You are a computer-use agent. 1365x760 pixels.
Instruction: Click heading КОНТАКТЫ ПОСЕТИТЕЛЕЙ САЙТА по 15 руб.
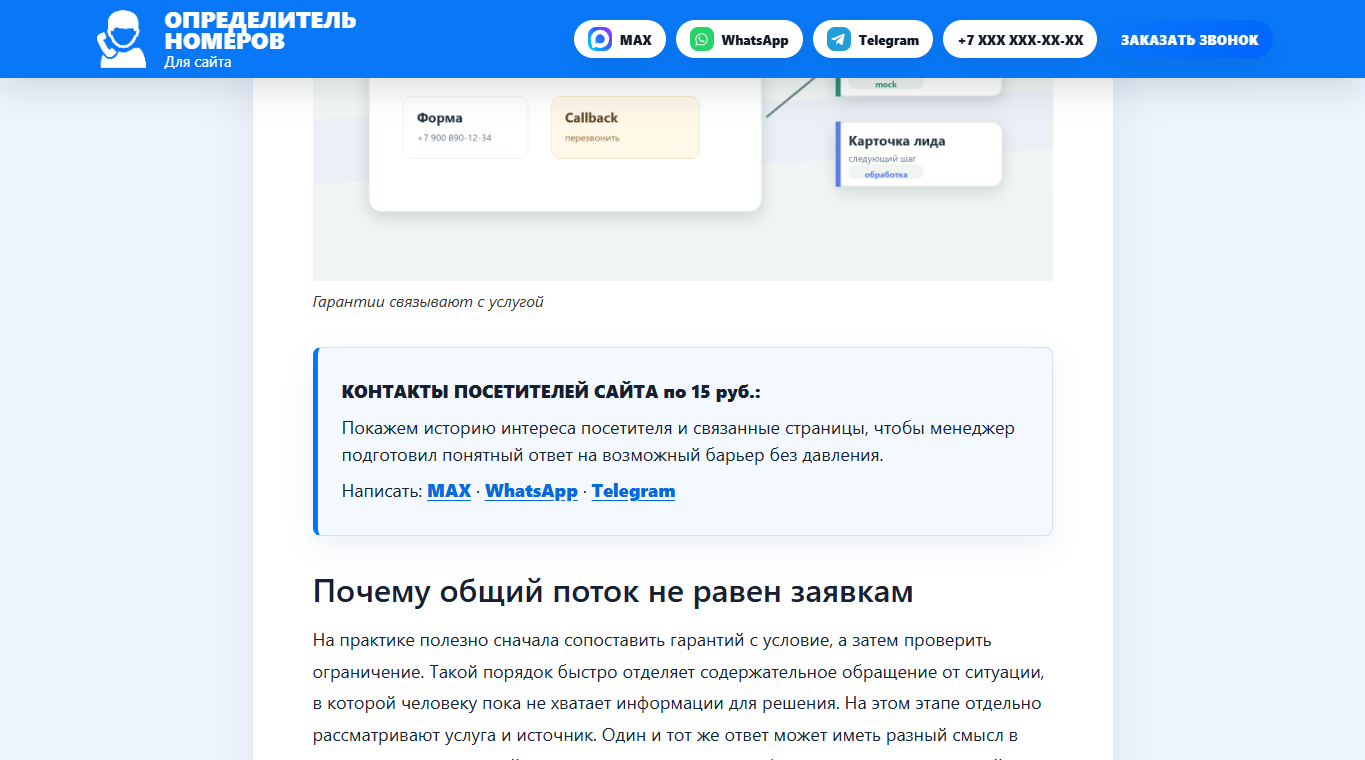(x=551, y=392)
